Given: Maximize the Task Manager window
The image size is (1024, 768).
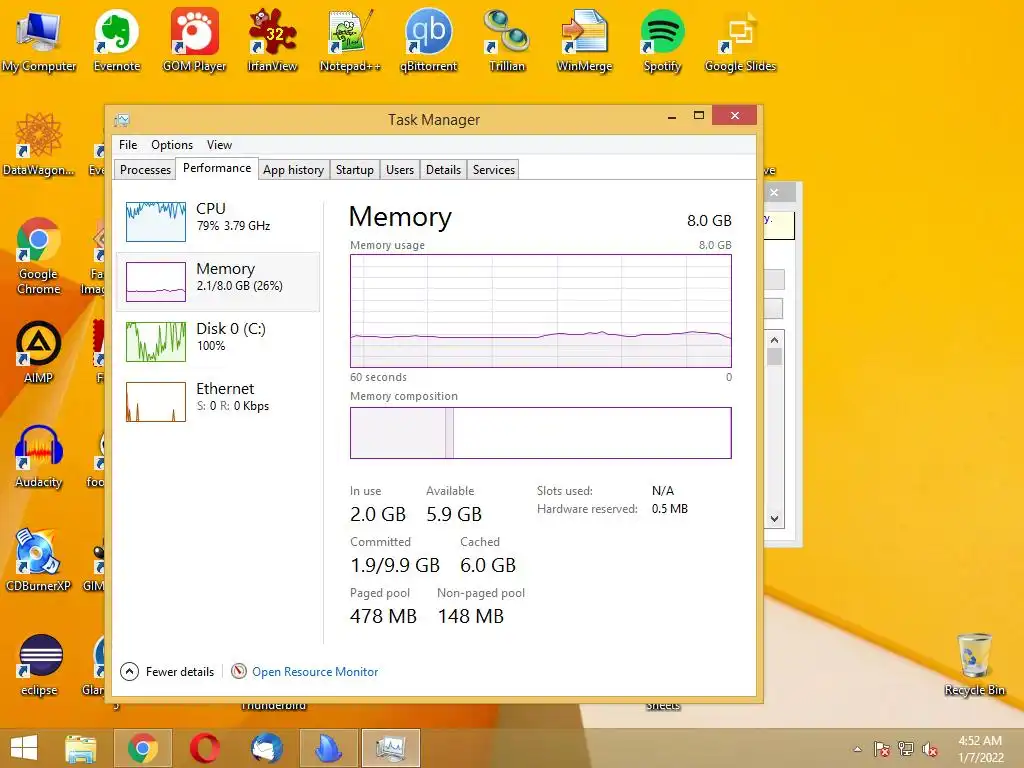Looking at the screenshot, I should click(699, 116).
